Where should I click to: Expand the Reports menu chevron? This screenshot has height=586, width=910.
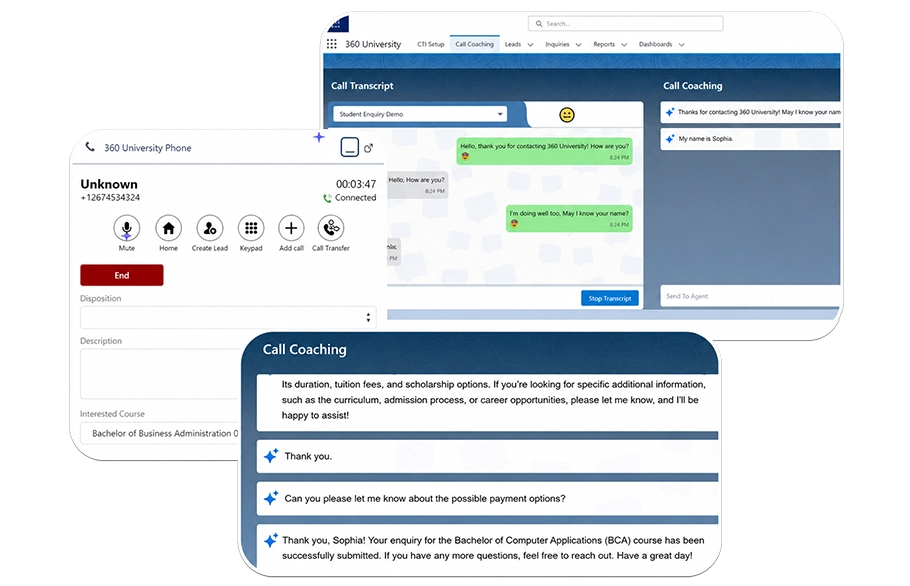(x=624, y=45)
